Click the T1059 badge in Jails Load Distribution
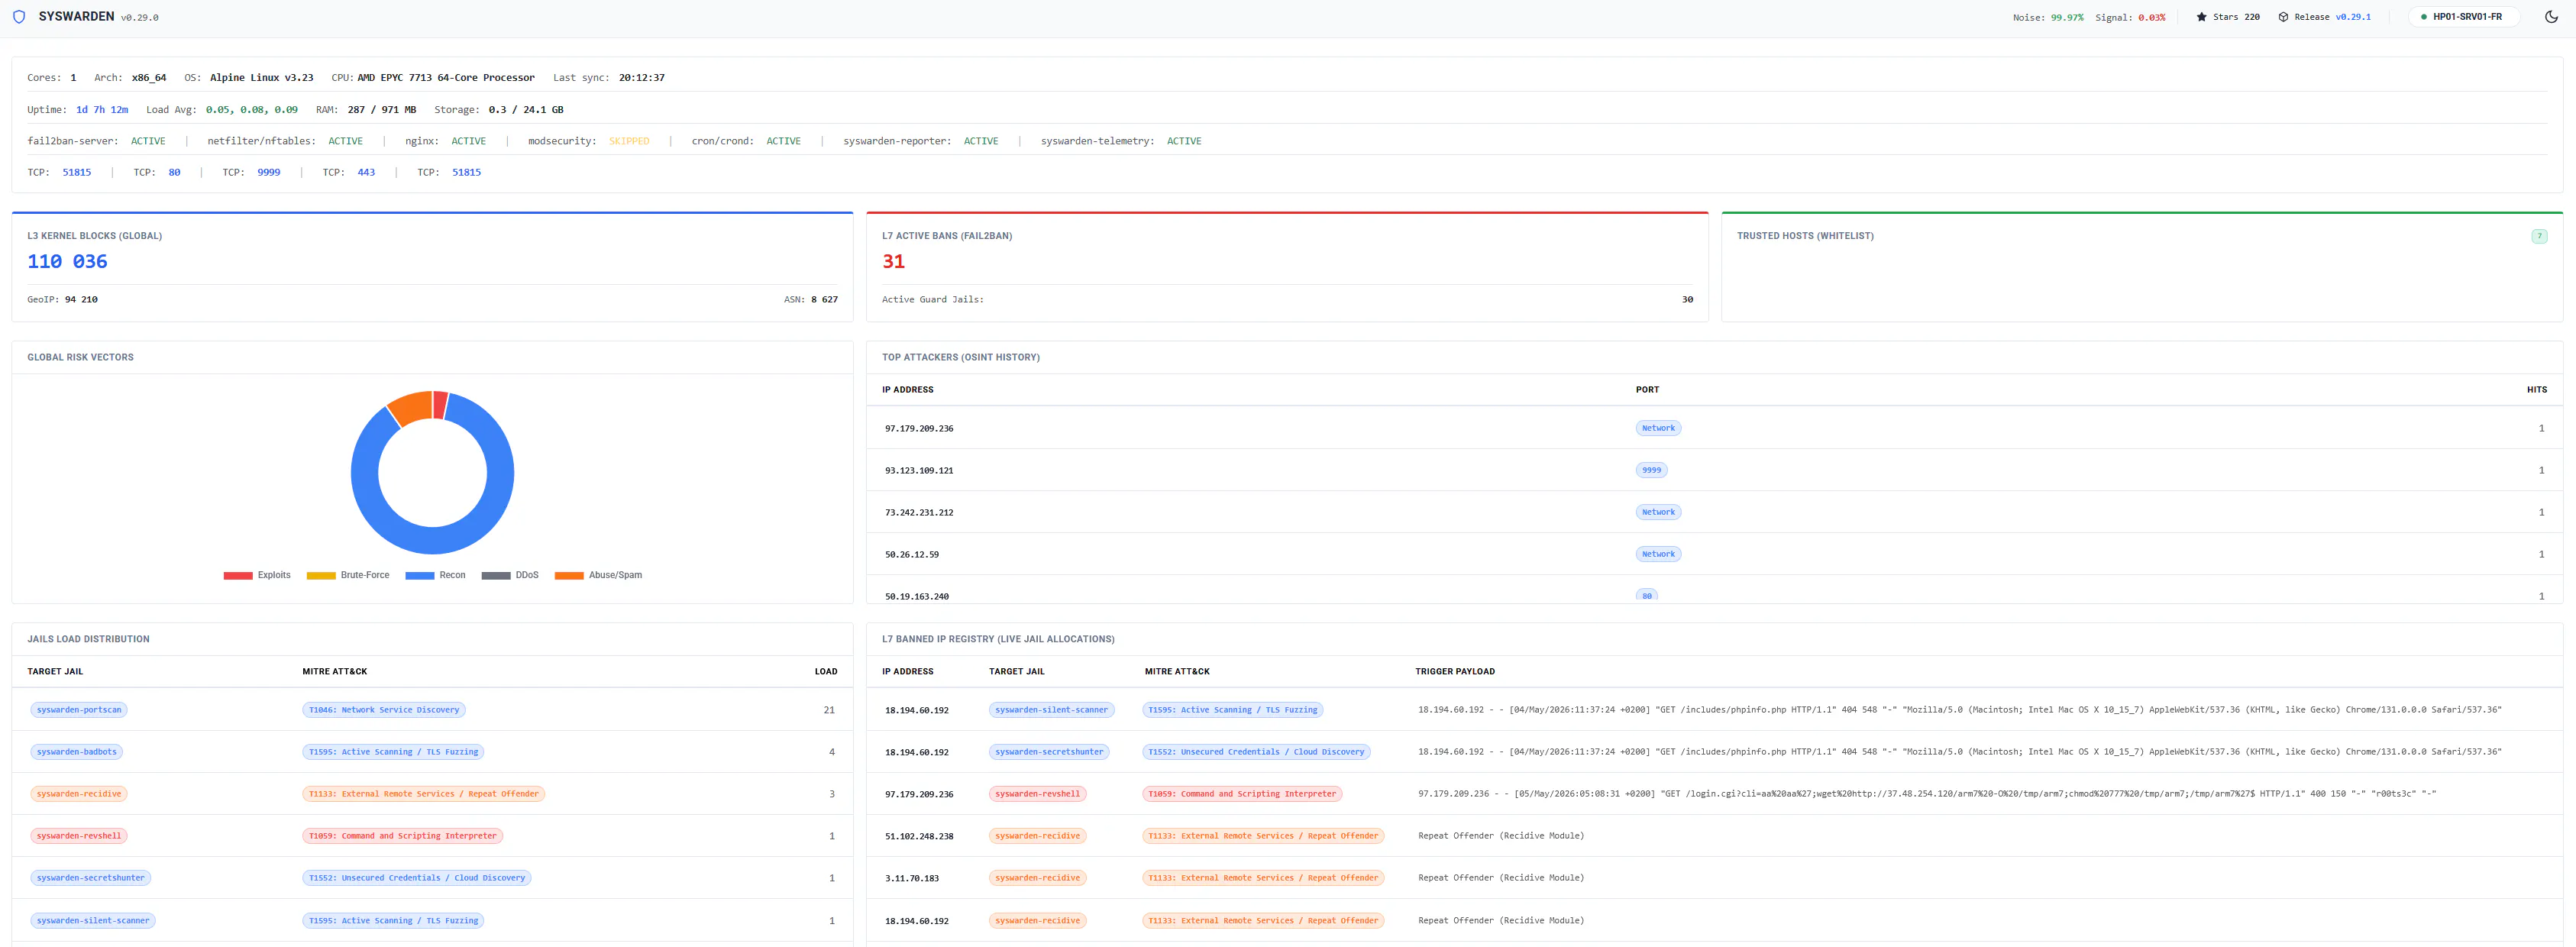 pos(403,836)
